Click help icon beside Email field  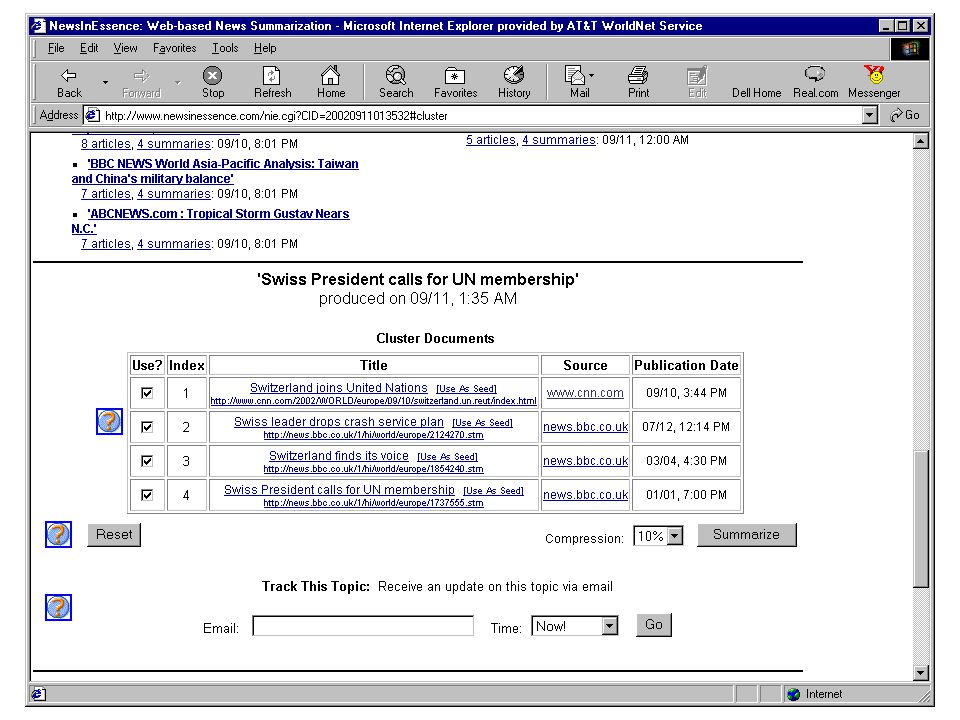pos(58,607)
